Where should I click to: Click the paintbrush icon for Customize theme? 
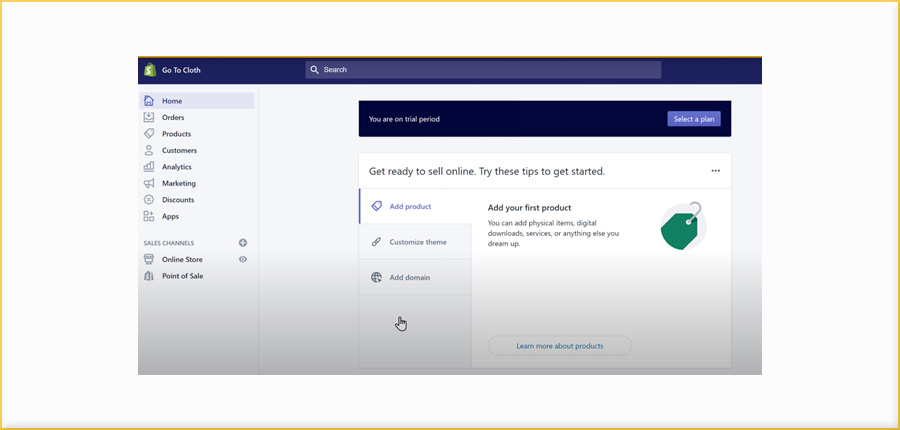(x=376, y=242)
